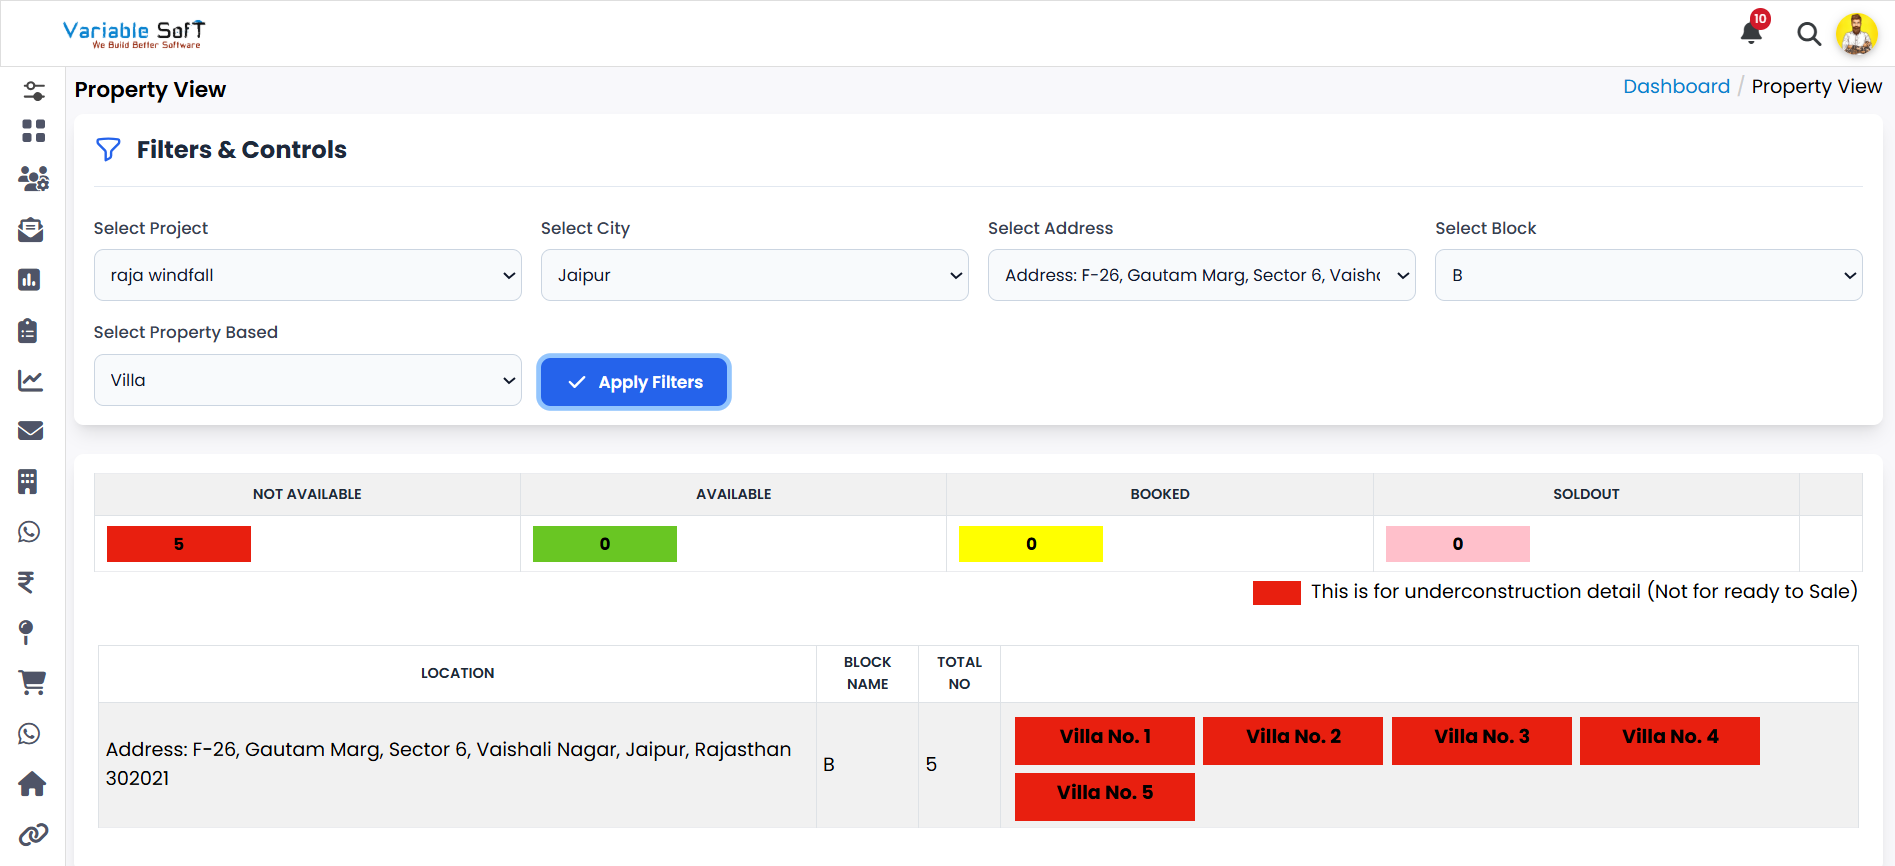Expand the Select Property Based dropdown
Viewport: 1895px width, 866px height.
click(308, 380)
